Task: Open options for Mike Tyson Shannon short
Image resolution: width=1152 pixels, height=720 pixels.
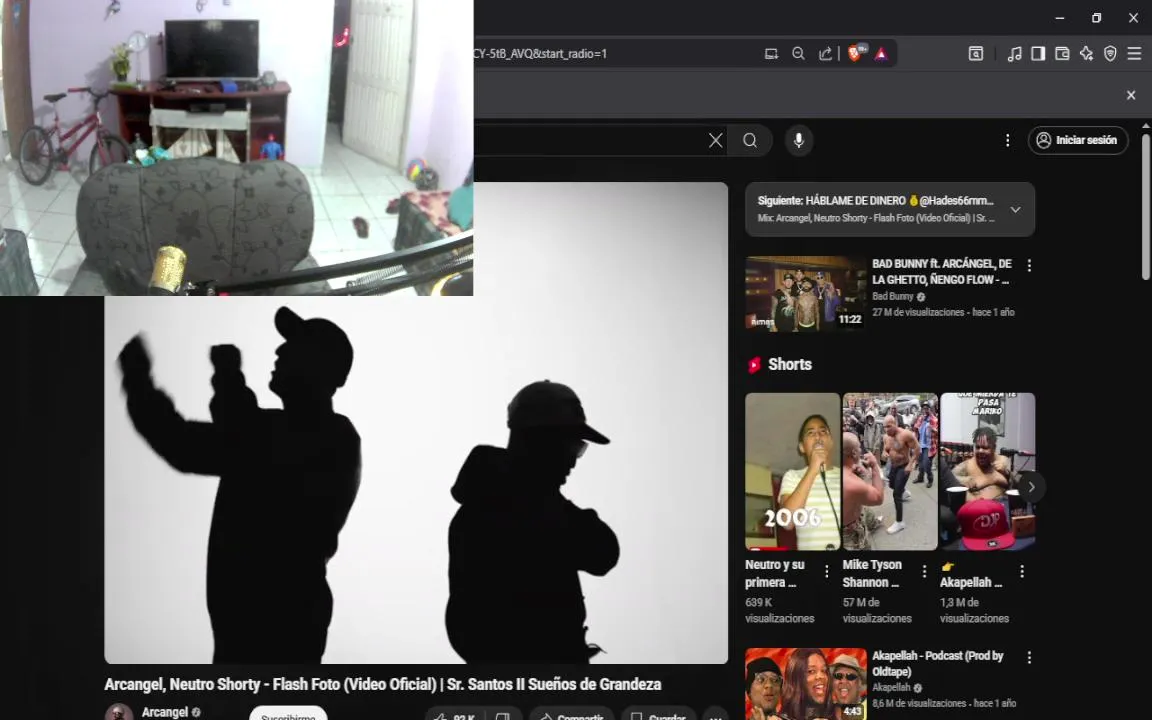Action: (x=924, y=571)
